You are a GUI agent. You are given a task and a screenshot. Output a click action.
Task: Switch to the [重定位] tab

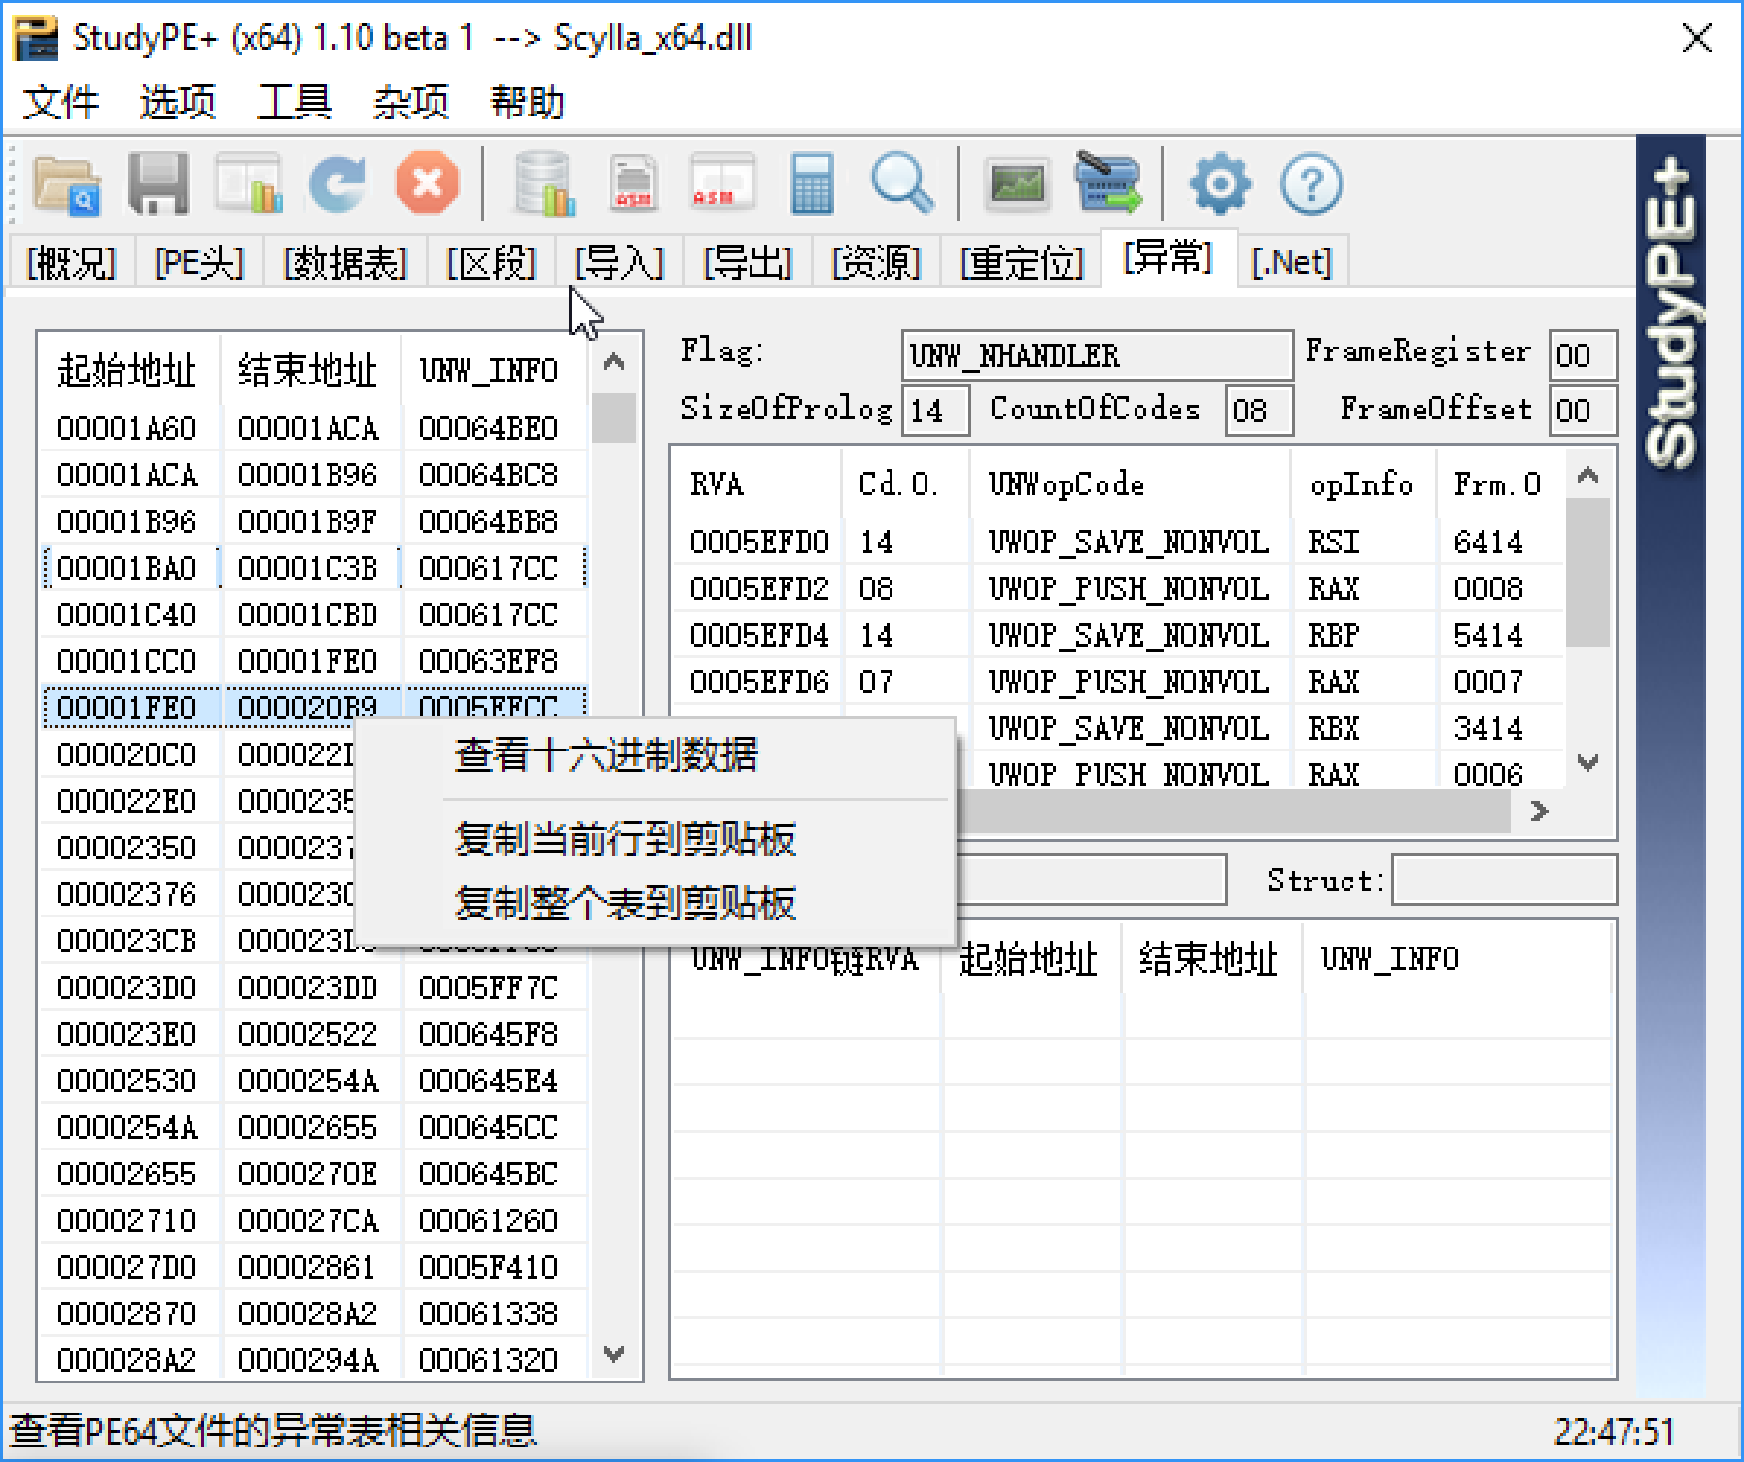[1022, 262]
